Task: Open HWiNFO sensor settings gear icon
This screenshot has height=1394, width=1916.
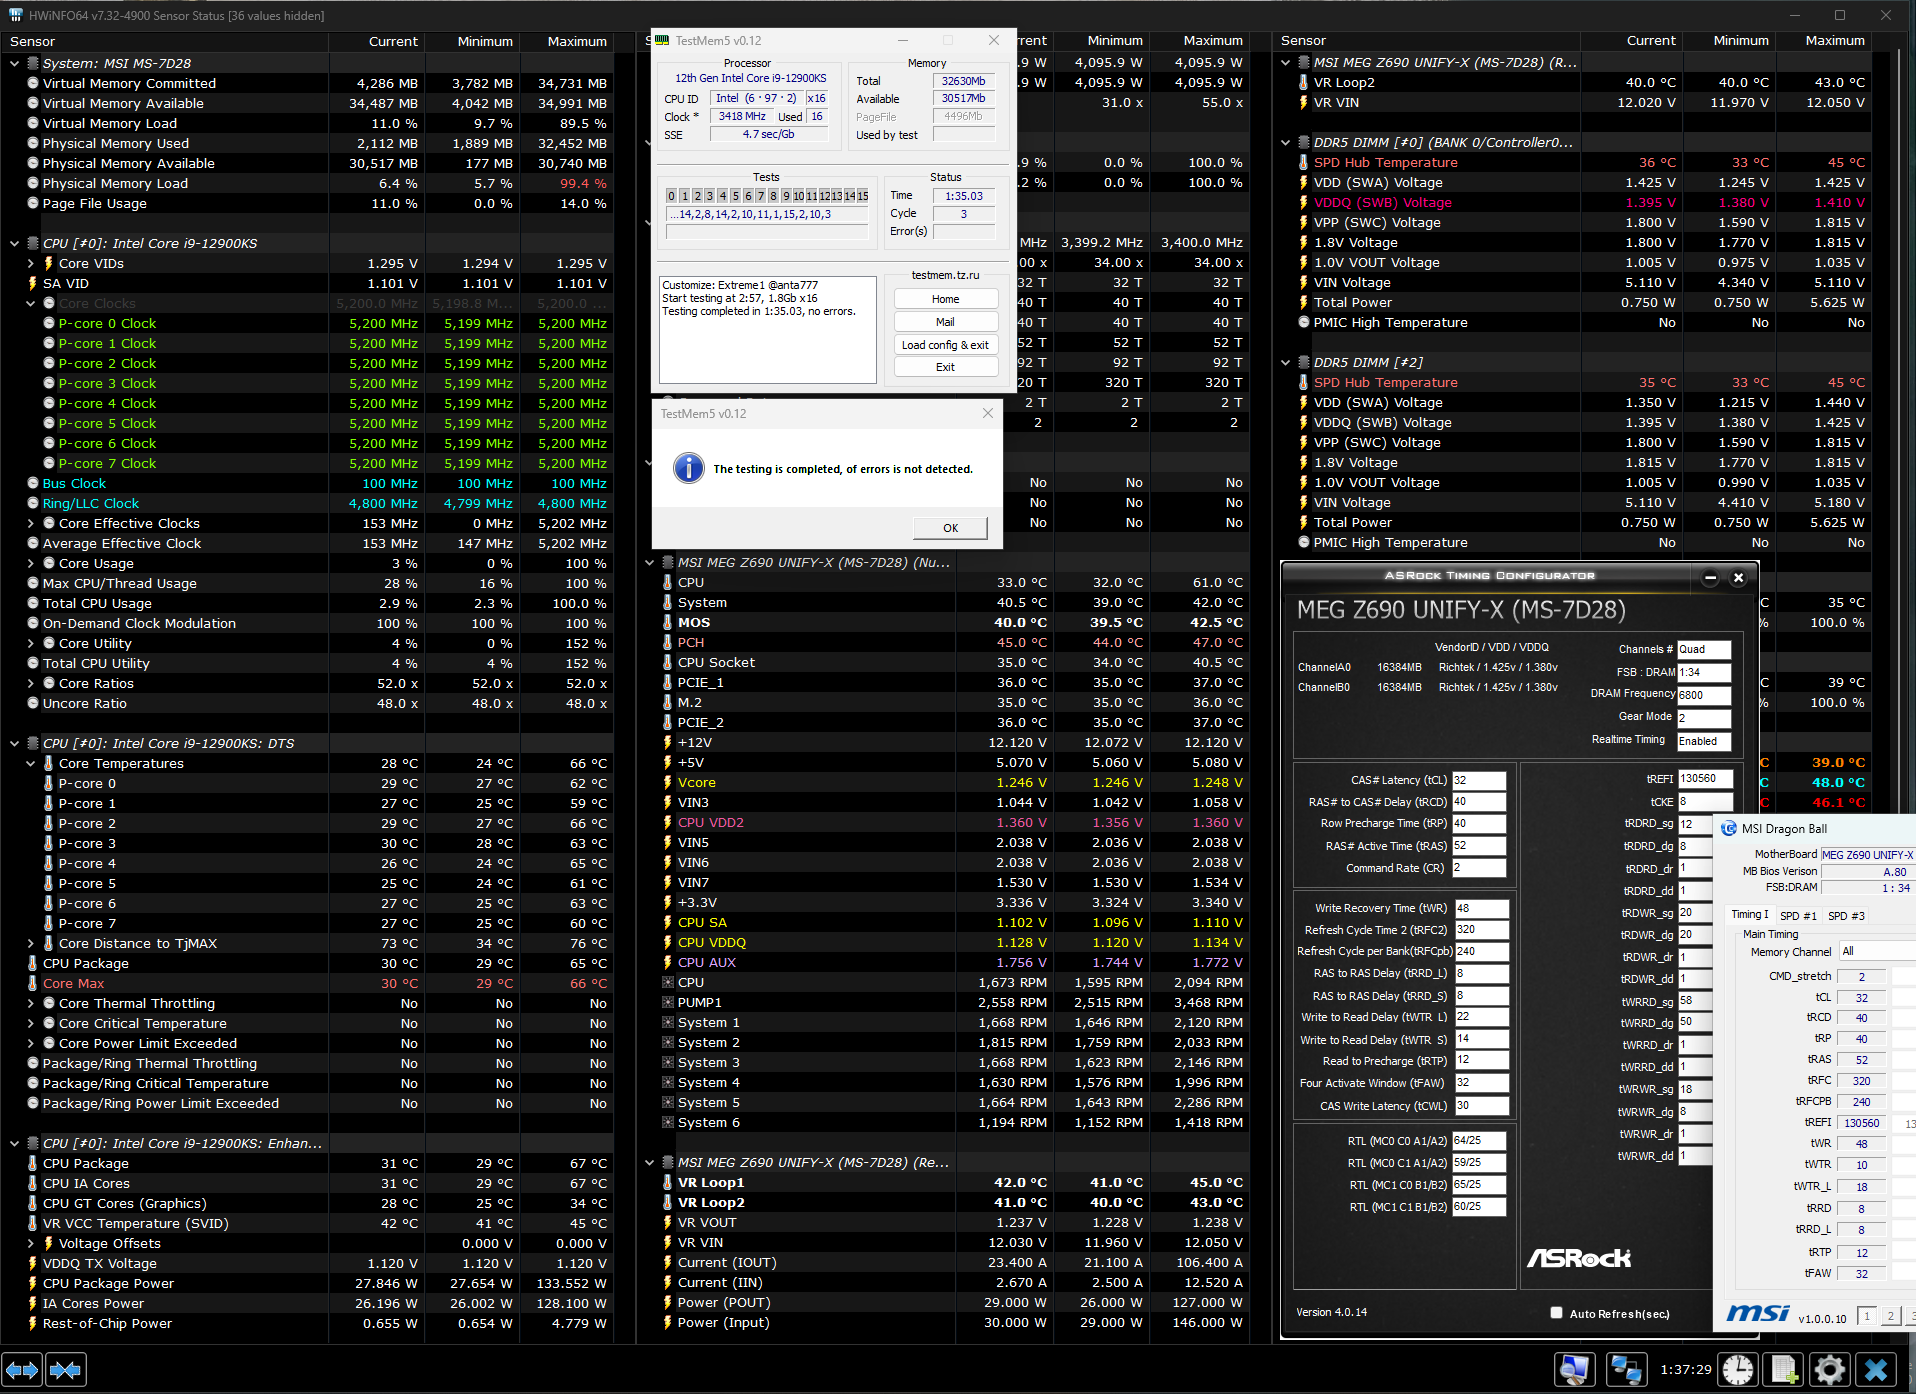Action: 1829,1369
